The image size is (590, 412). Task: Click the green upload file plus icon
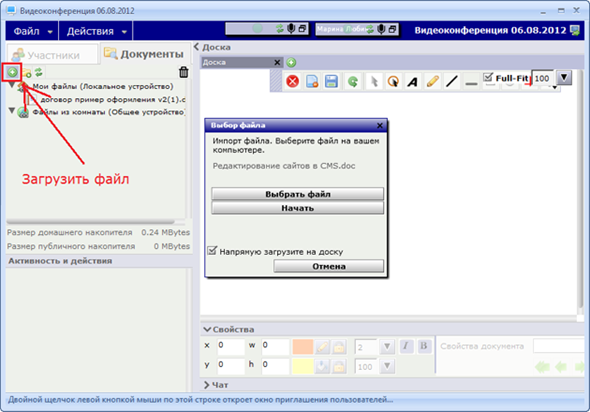coord(12,72)
